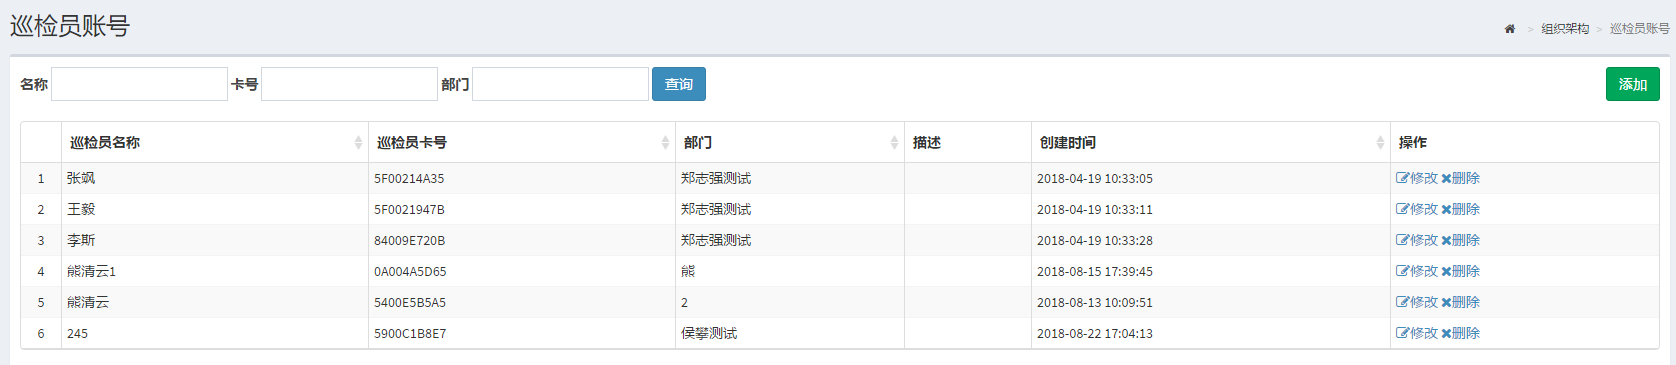Screen dimensions: 1676x365
Task: Click the 查询 search button
Action: (679, 84)
